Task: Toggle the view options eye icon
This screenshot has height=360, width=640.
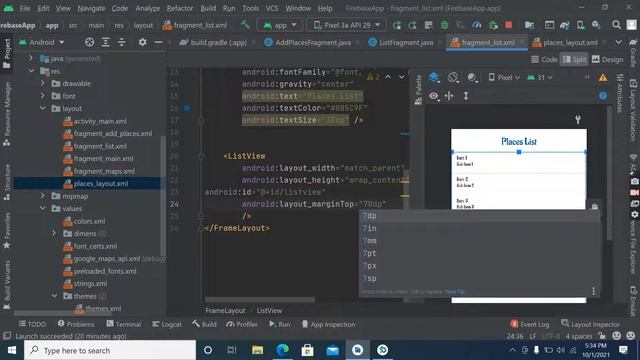Action: (x=433, y=96)
